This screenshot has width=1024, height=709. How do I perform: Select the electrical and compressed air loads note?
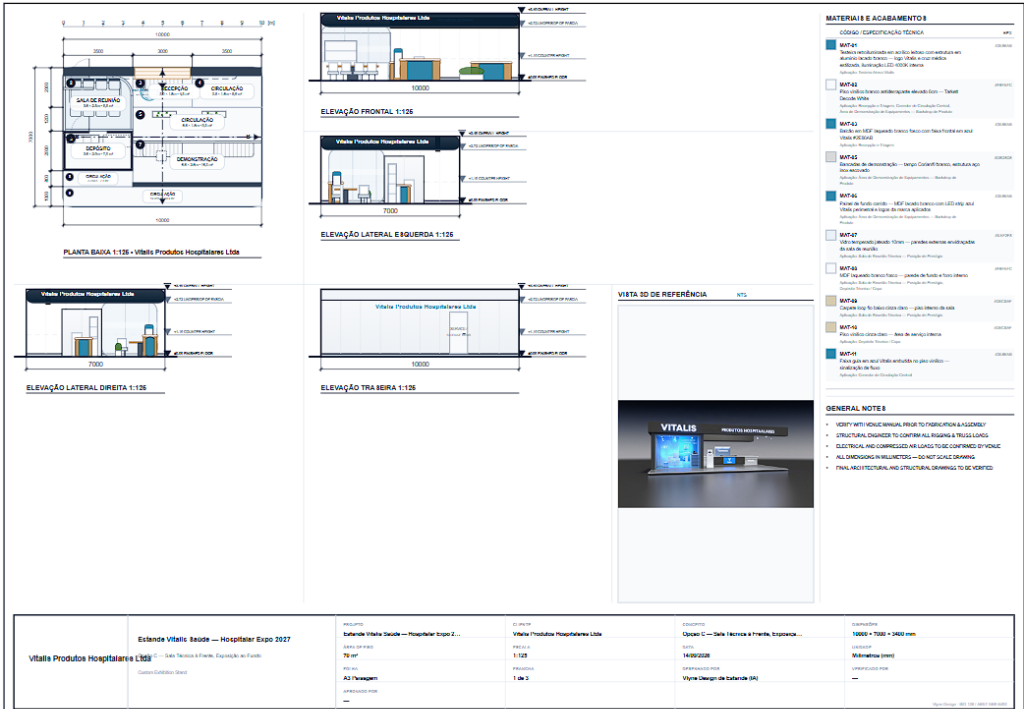918,447
